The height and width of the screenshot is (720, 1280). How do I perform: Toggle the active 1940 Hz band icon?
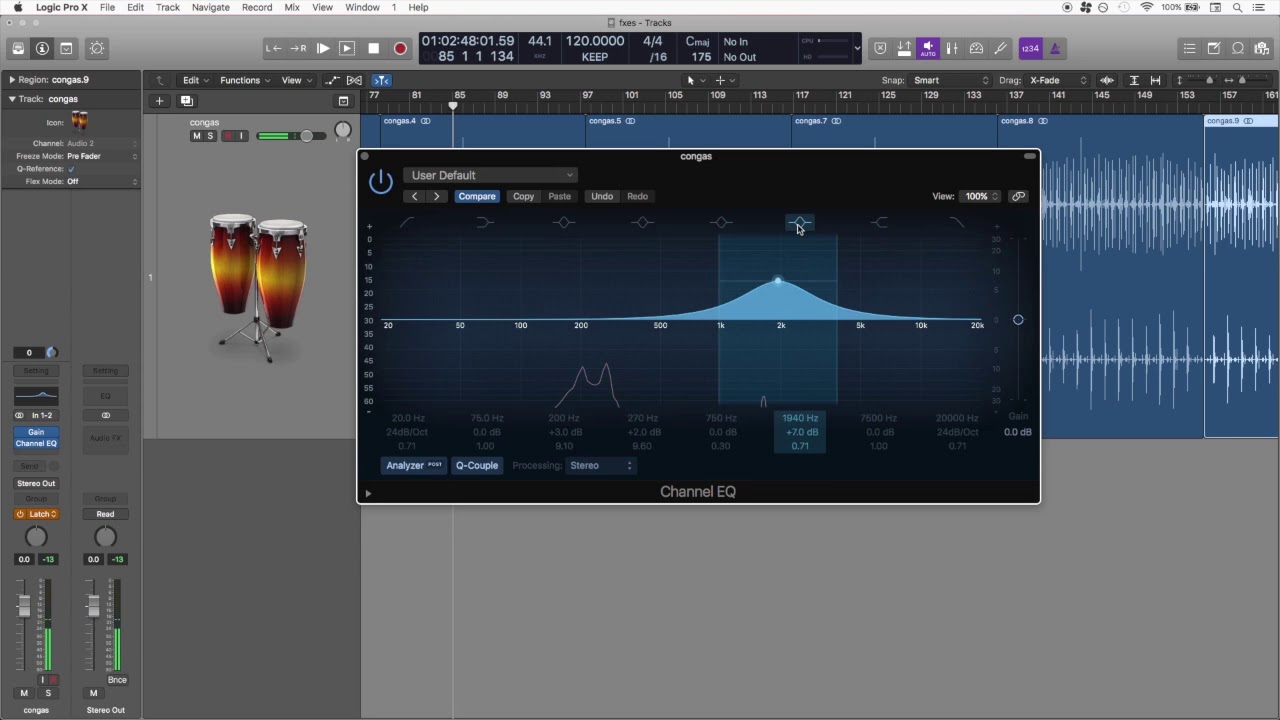(x=799, y=222)
